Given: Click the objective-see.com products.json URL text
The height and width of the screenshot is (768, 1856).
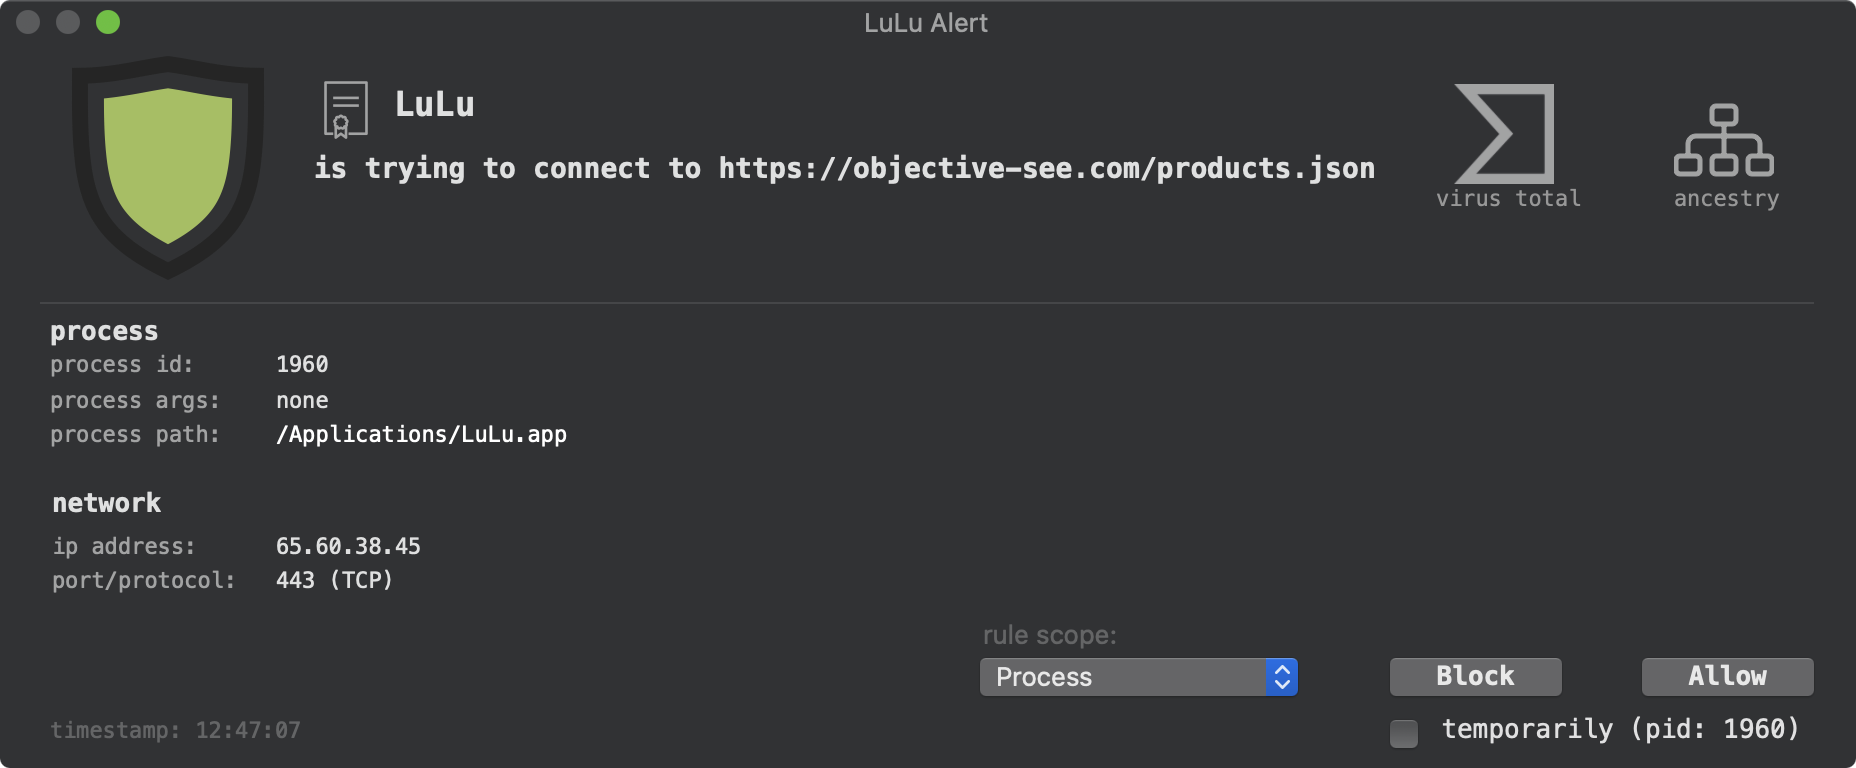Looking at the screenshot, I should pyautogui.click(x=1046, y=168).
